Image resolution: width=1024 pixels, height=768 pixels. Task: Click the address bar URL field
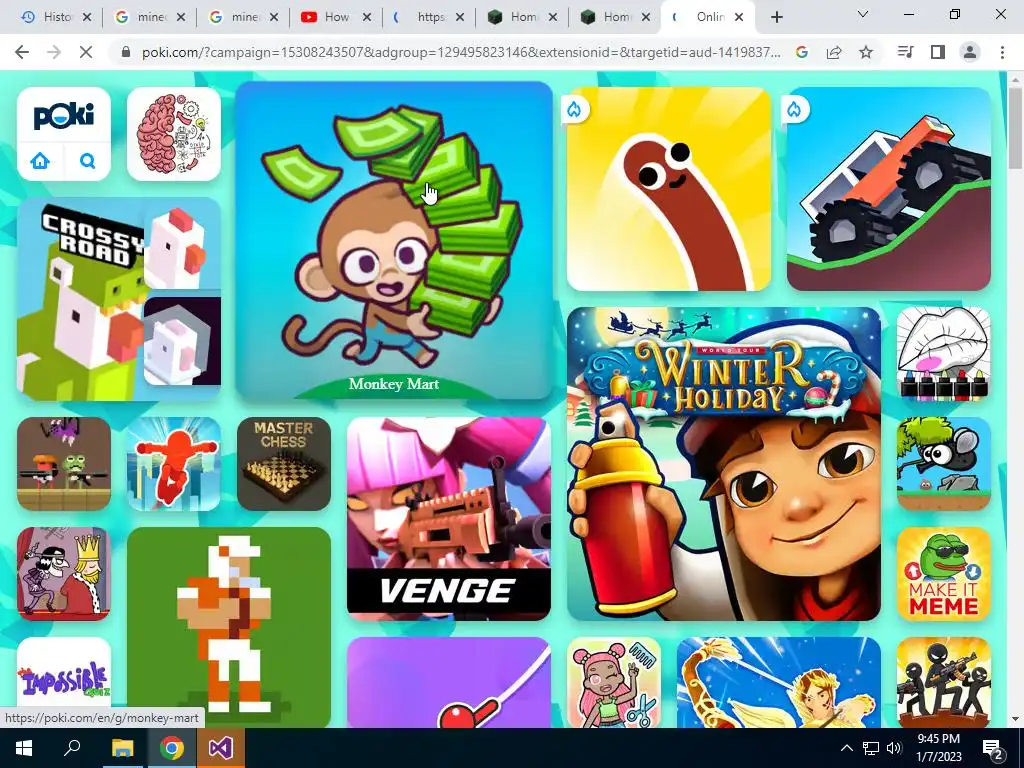[x=461, y=52]
